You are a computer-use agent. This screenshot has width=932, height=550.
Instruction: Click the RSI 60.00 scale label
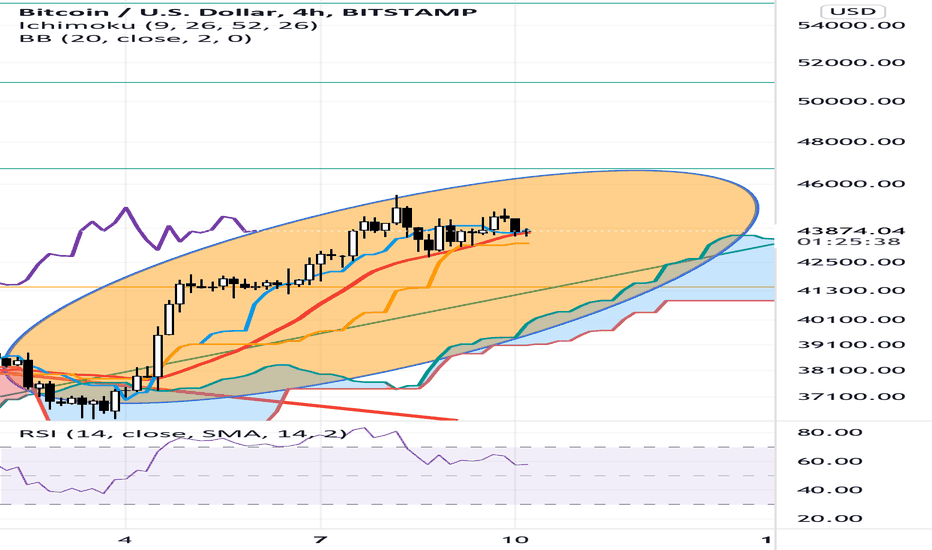tap(830, 461)
